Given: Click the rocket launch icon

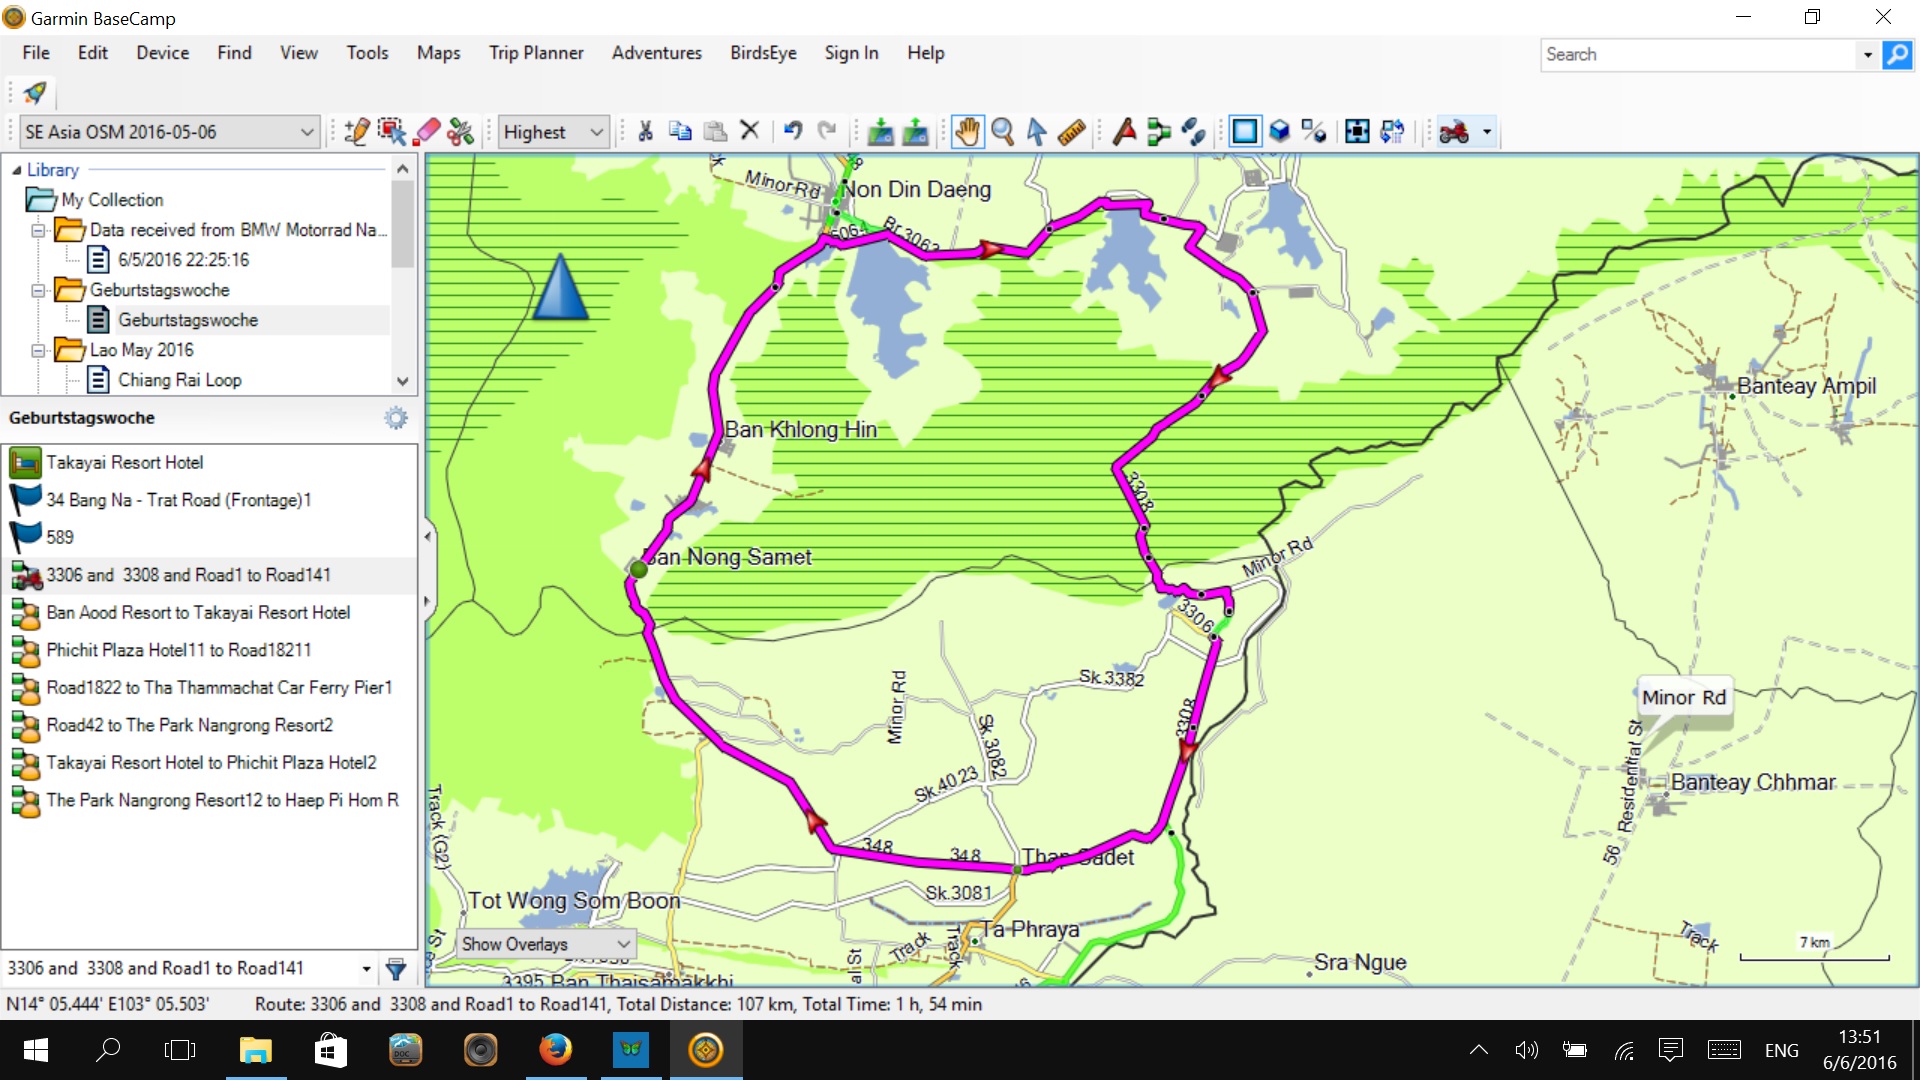Looking at the screenshot, I should pos(35,93).
